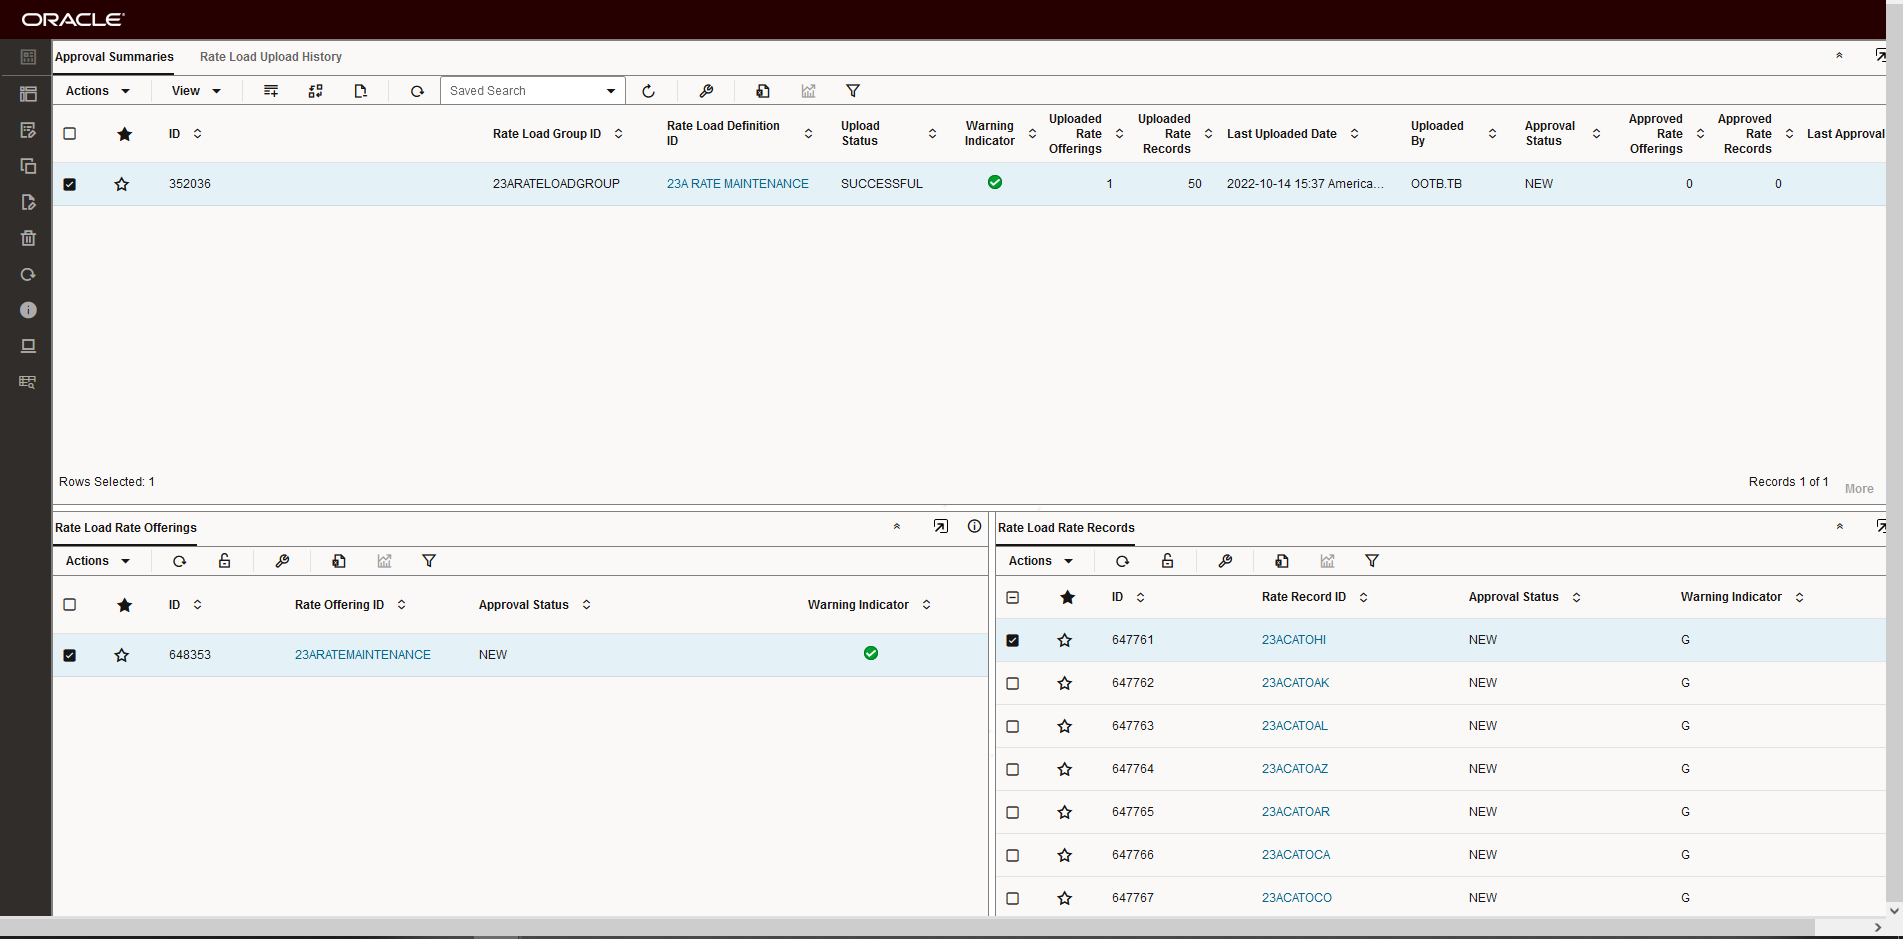Click the trash delete icon in left sidebar

pyautogui.click(x=28, y=238)
